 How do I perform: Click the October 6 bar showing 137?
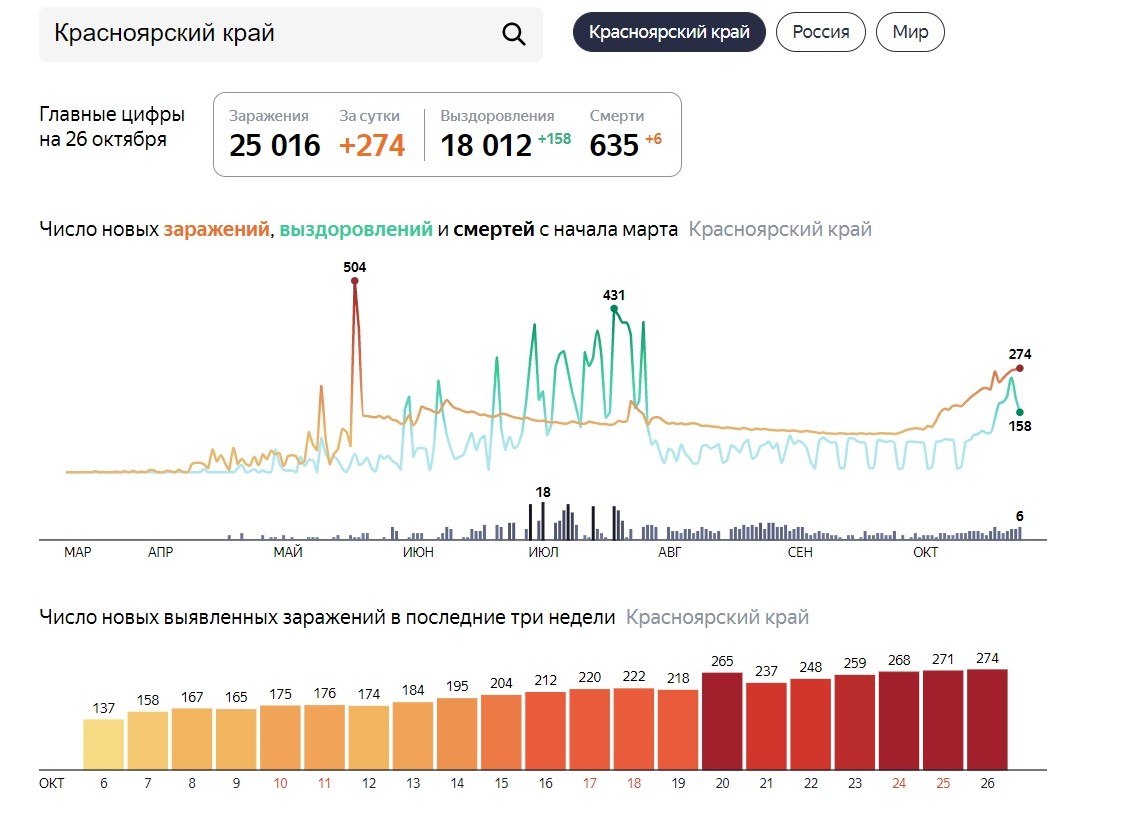(103, 744)
